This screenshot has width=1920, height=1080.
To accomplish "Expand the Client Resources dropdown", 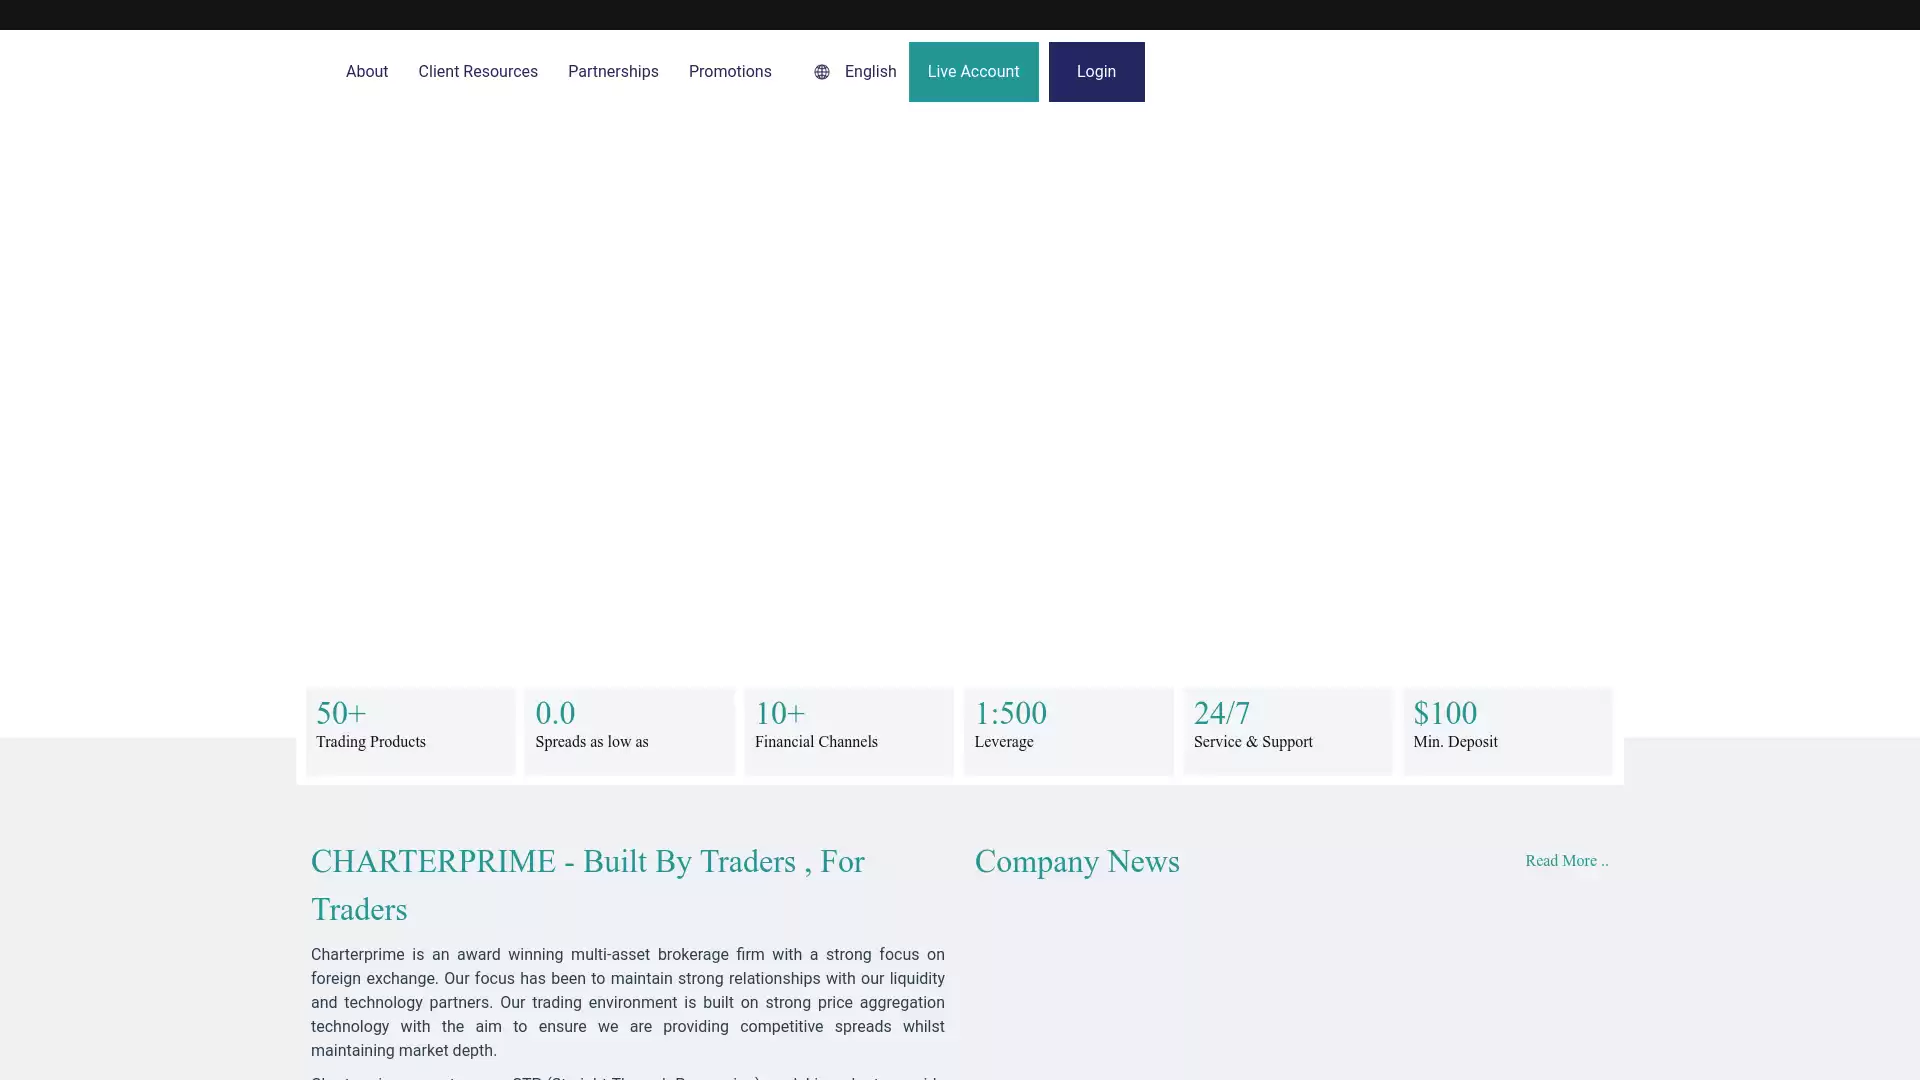I will [x=477, y=71].
